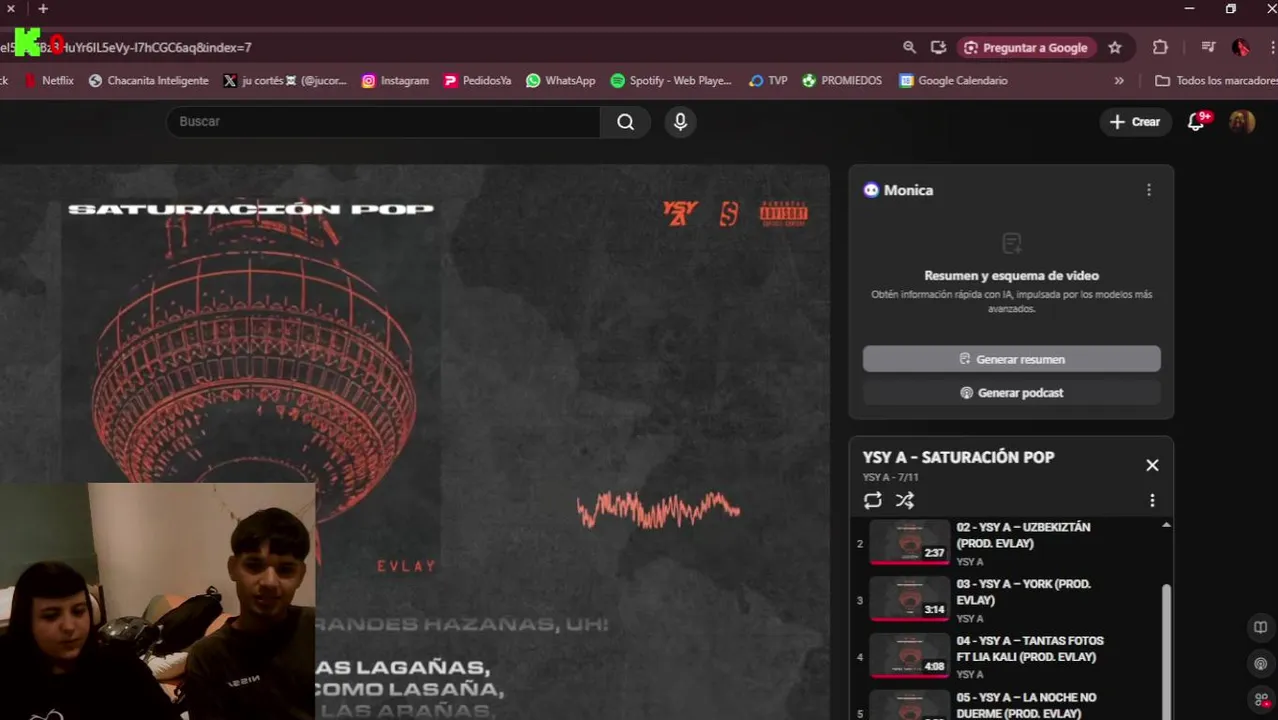This screenshot has height=720, width=1278.
Task: Open the browser extensions puzzle icon
Action: (x=1160, y=47)
